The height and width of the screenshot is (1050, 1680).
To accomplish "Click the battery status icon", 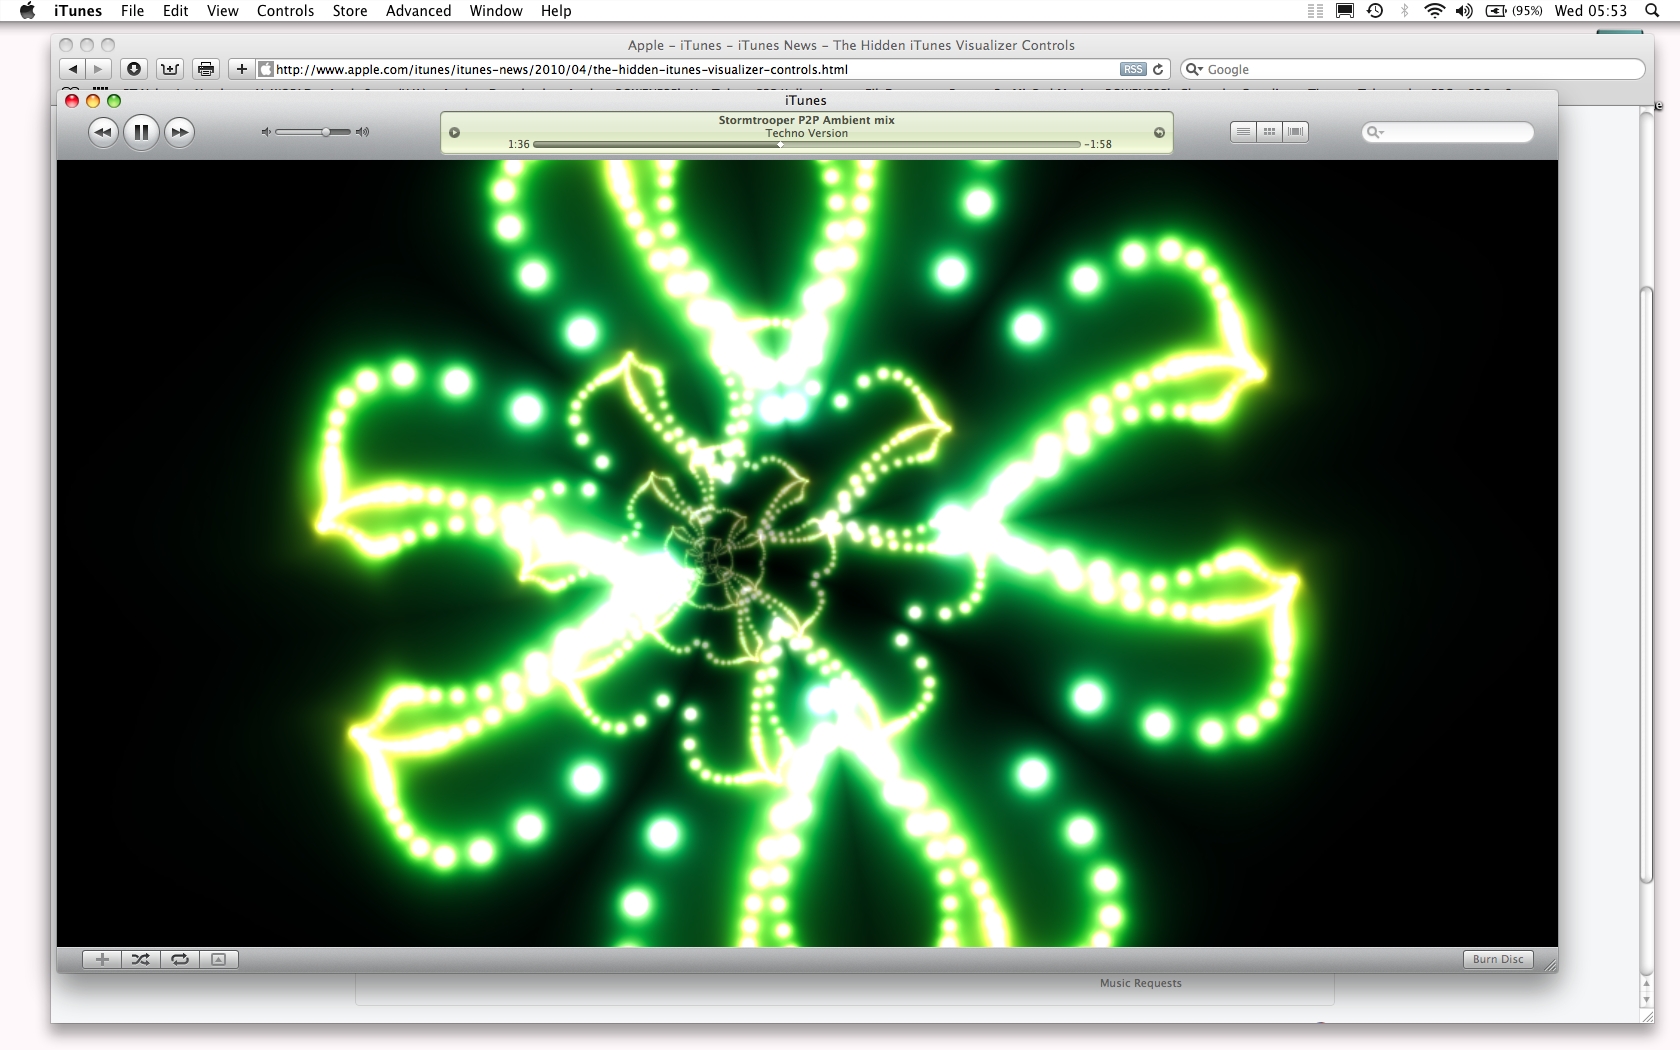I will point(1513,11).
